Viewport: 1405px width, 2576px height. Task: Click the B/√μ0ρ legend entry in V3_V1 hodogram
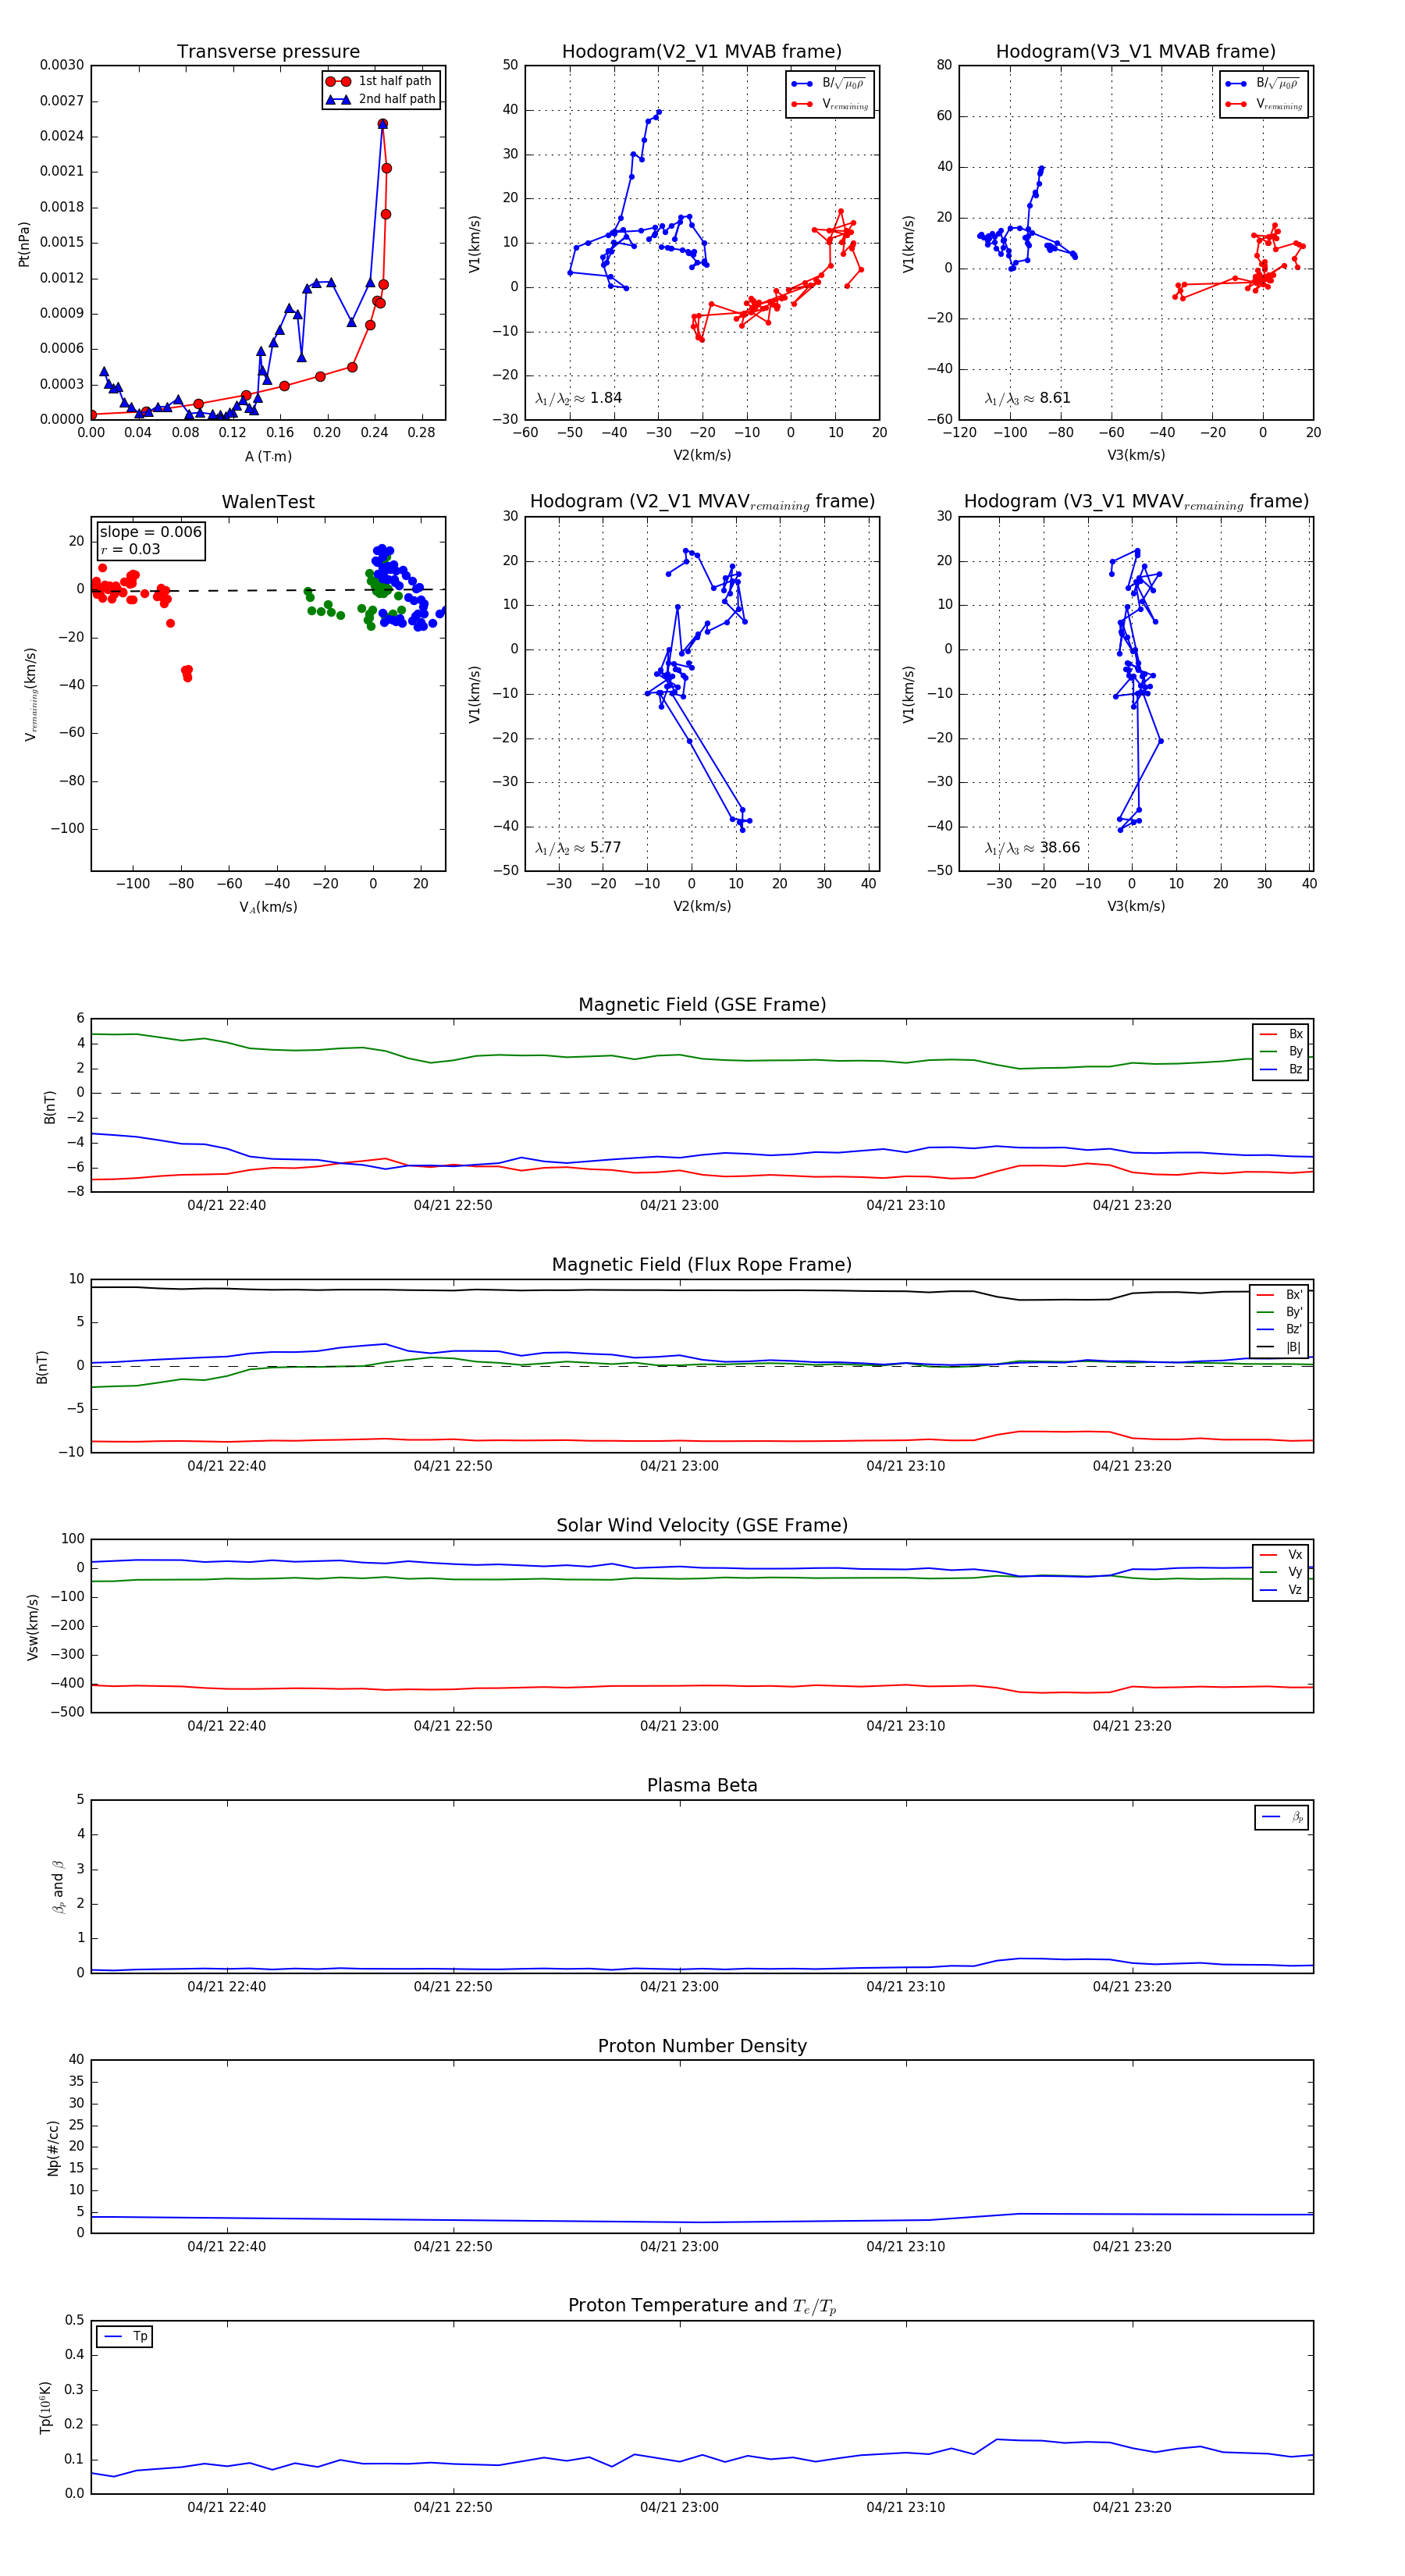click(1264, 83)
